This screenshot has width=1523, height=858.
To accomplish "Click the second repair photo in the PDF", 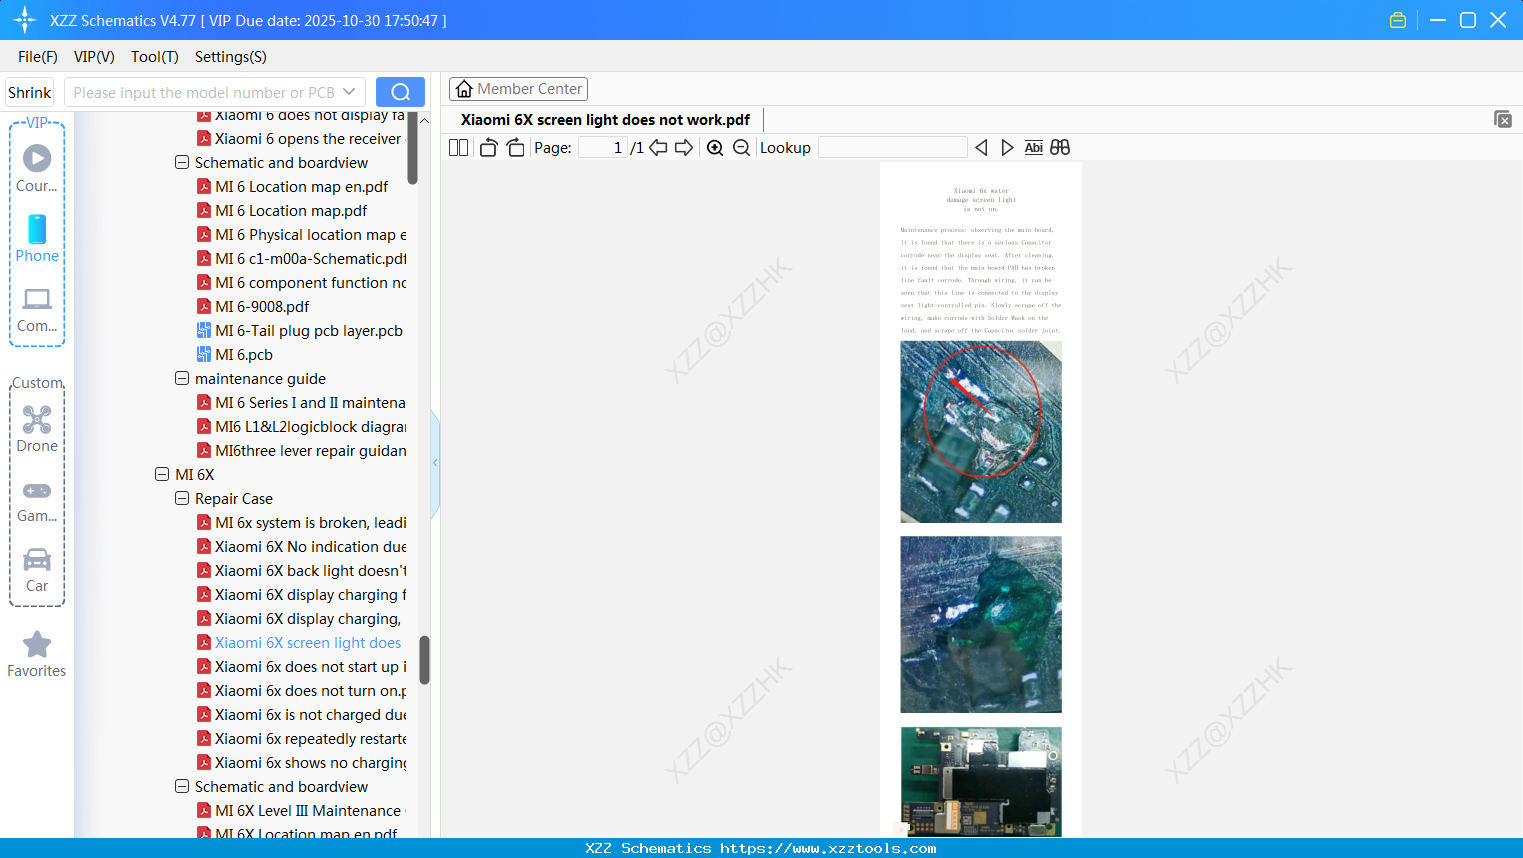I will (x=981, y=624).
